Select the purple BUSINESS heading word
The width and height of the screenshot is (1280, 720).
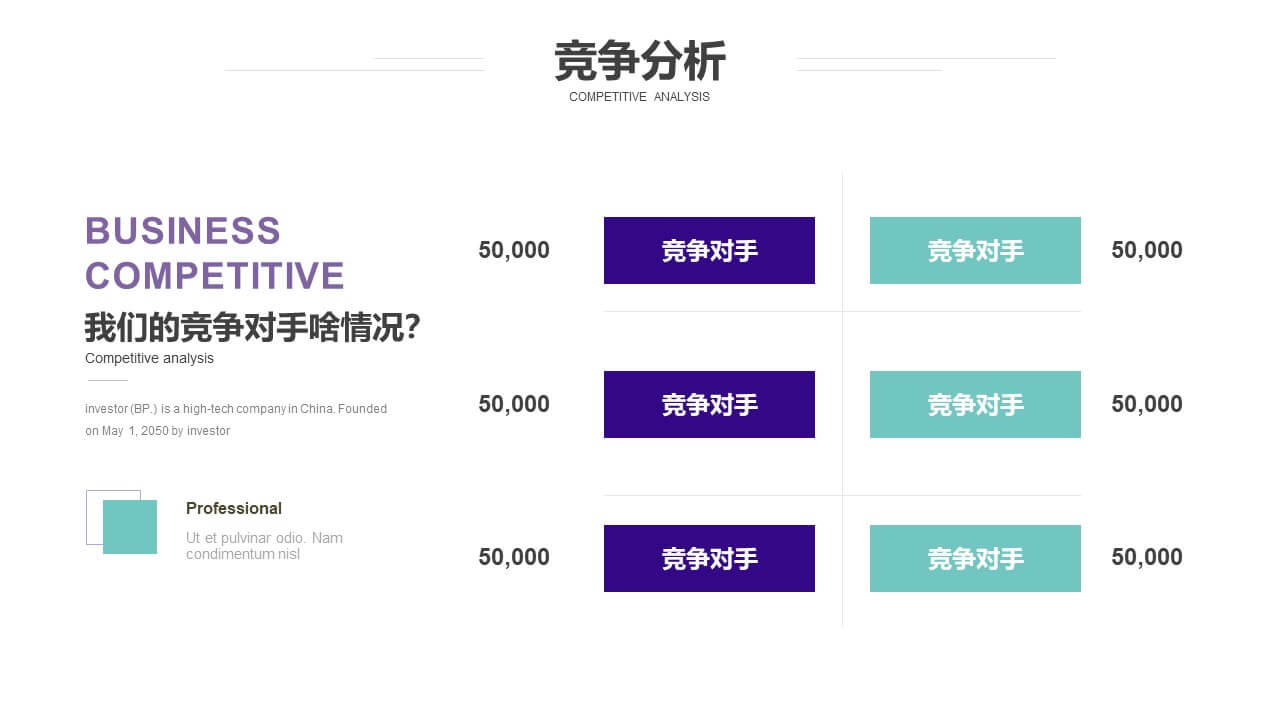[x=183, y=231]
